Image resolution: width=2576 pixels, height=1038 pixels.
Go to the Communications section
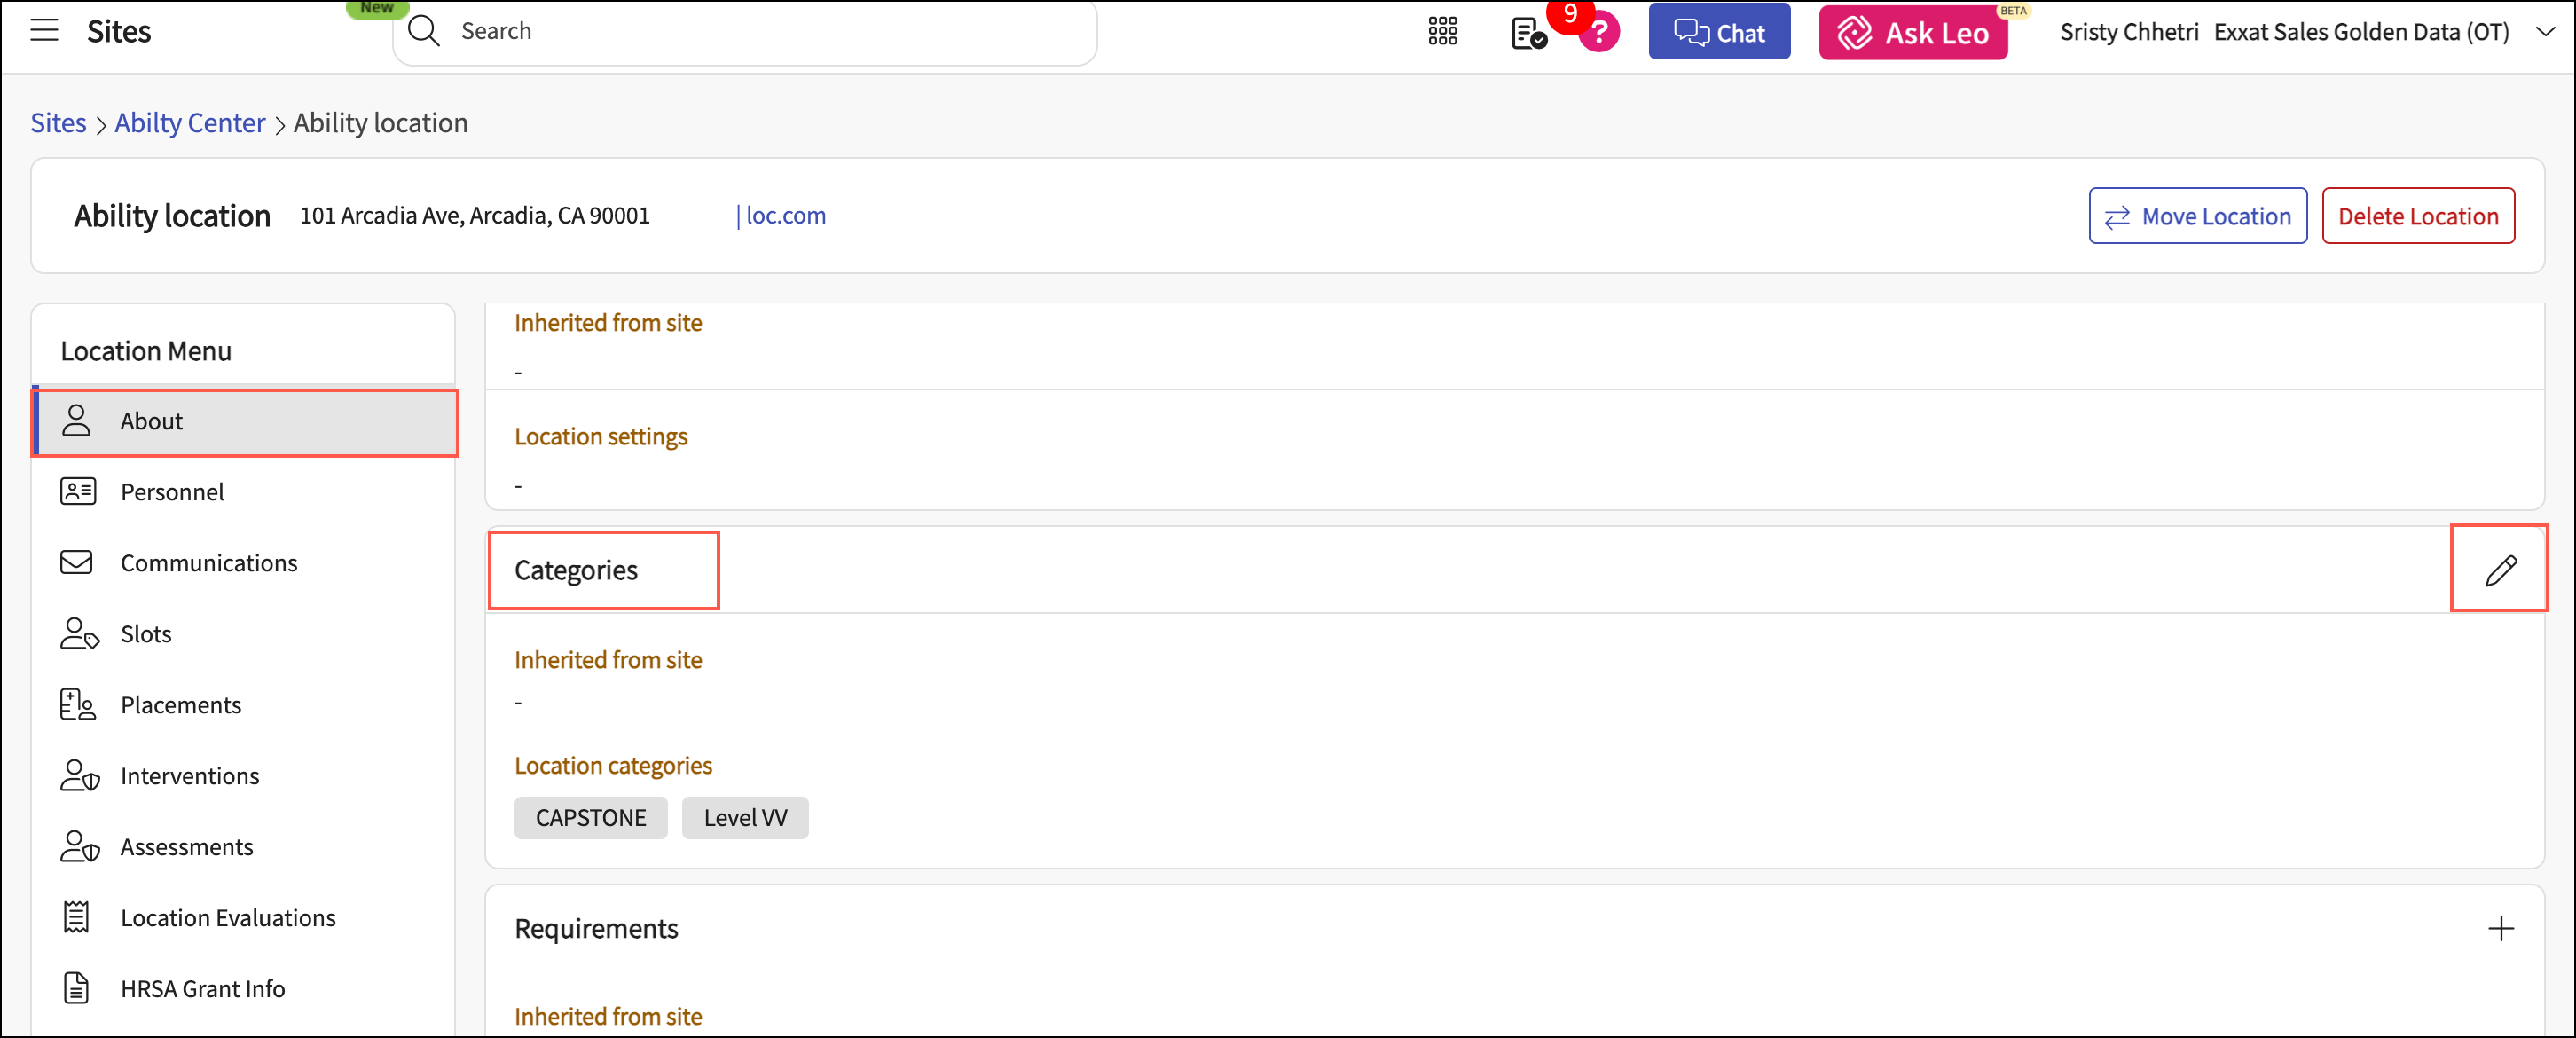208,563
